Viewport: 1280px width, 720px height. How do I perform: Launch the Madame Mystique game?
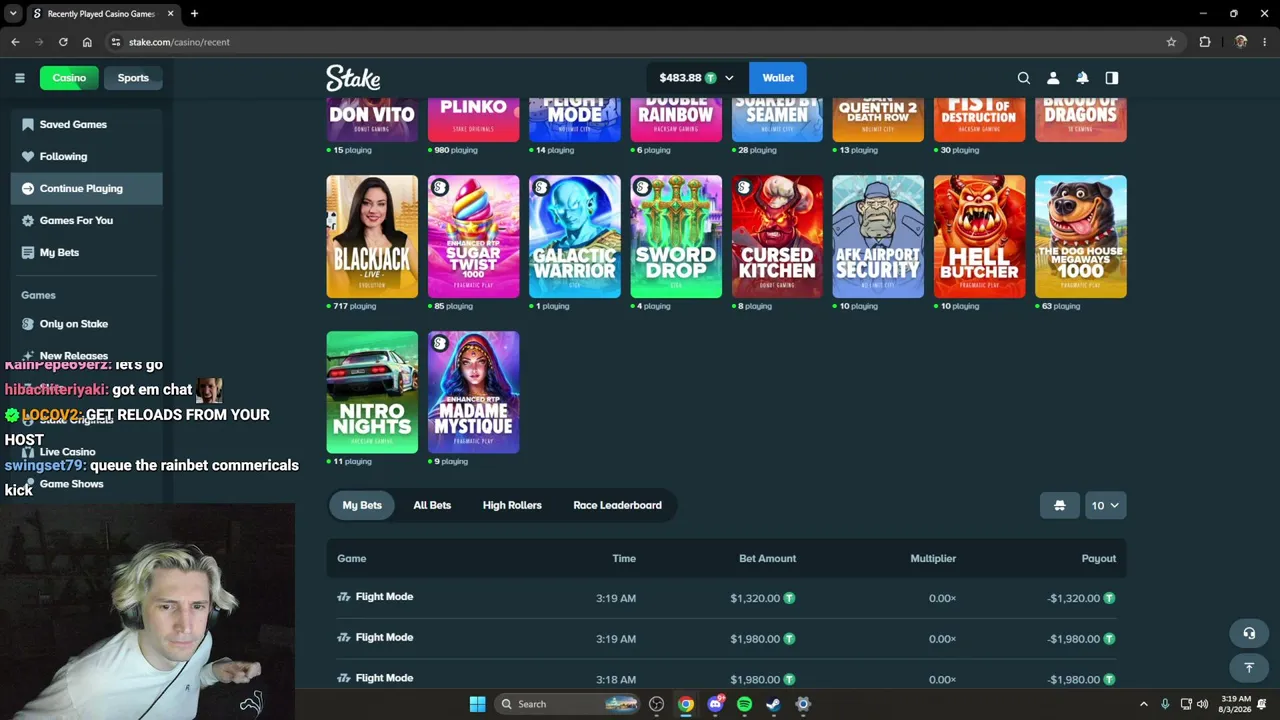coord(473,392)
